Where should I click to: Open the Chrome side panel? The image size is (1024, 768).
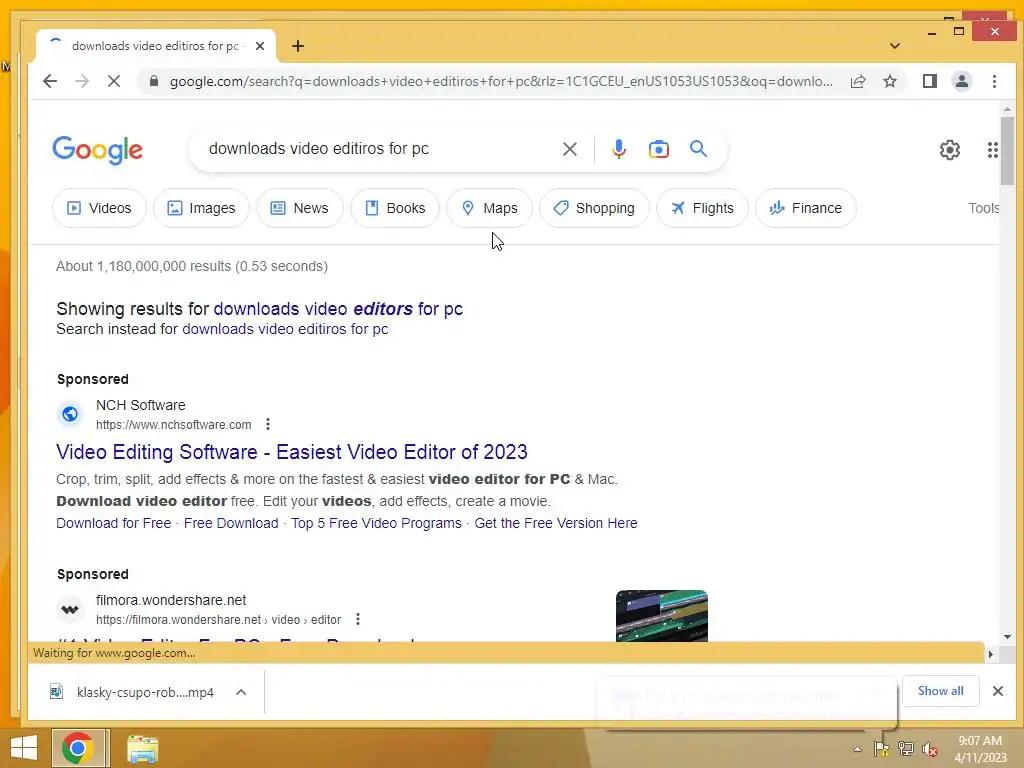(929, 81)
